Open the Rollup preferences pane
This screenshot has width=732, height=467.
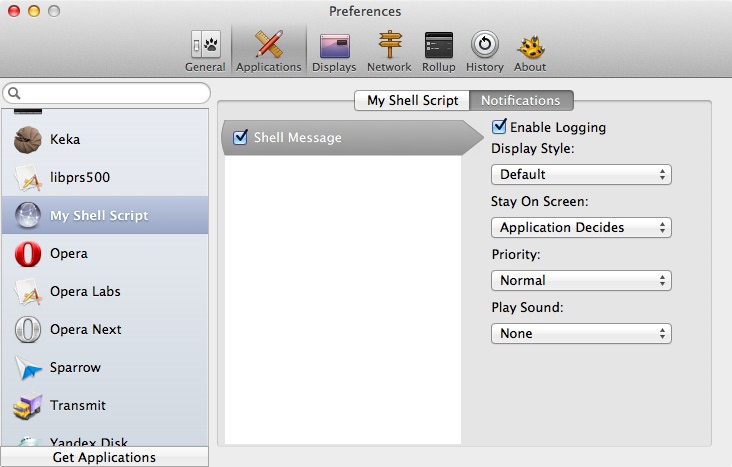pyautogui.click(x=438, y=51)
